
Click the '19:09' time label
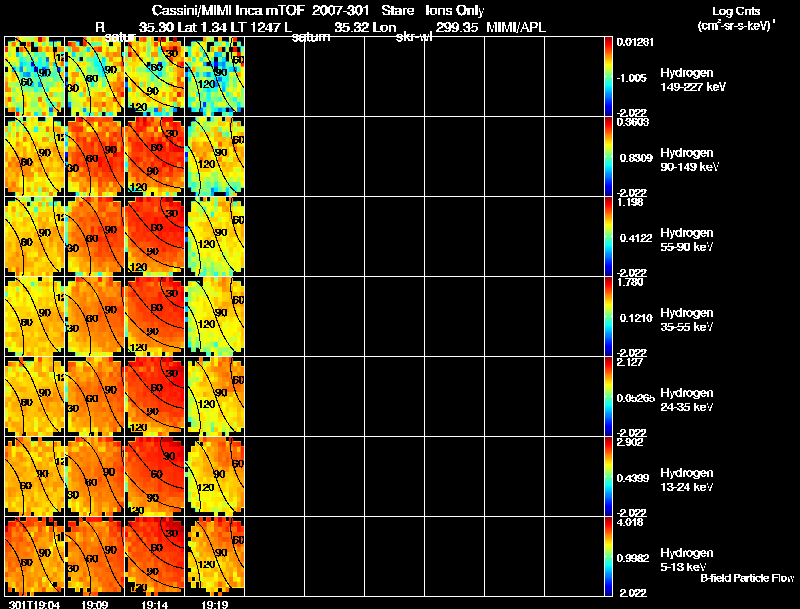point(94,604)
